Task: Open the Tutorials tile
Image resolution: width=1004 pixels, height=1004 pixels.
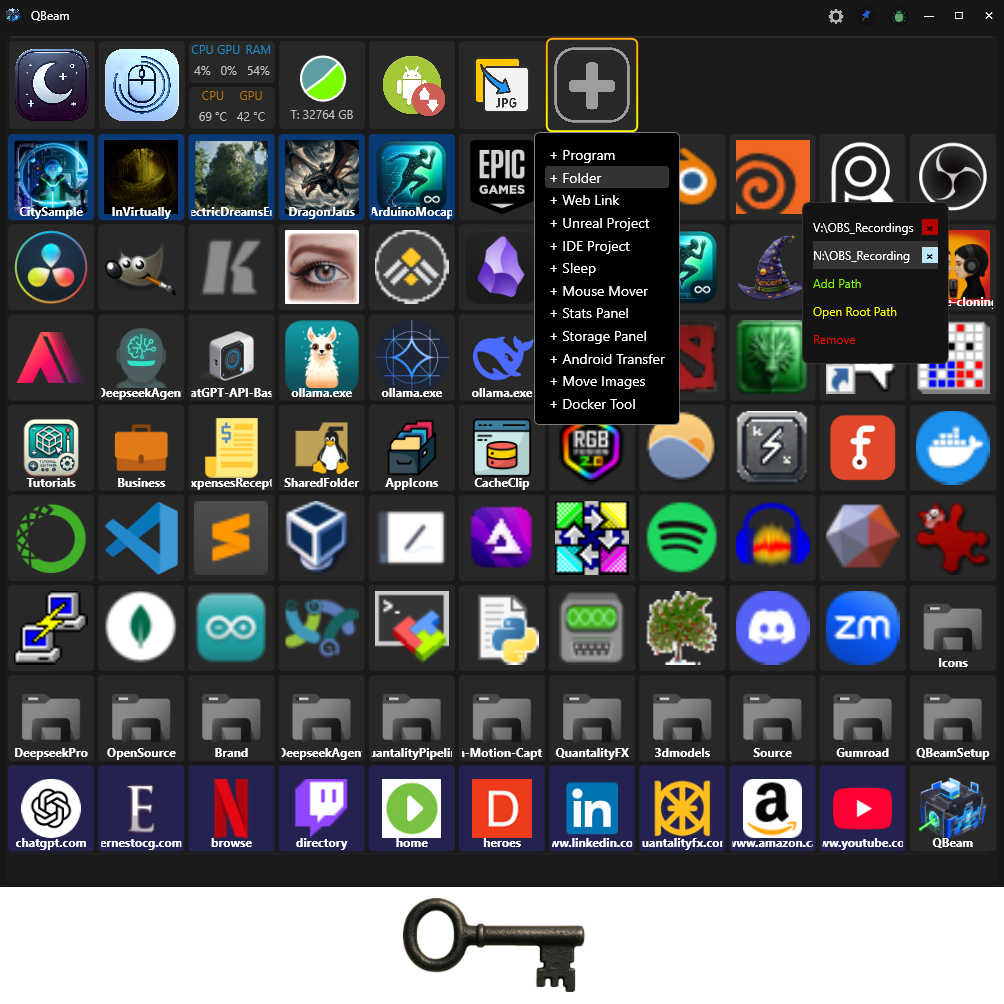Action: 52,448
